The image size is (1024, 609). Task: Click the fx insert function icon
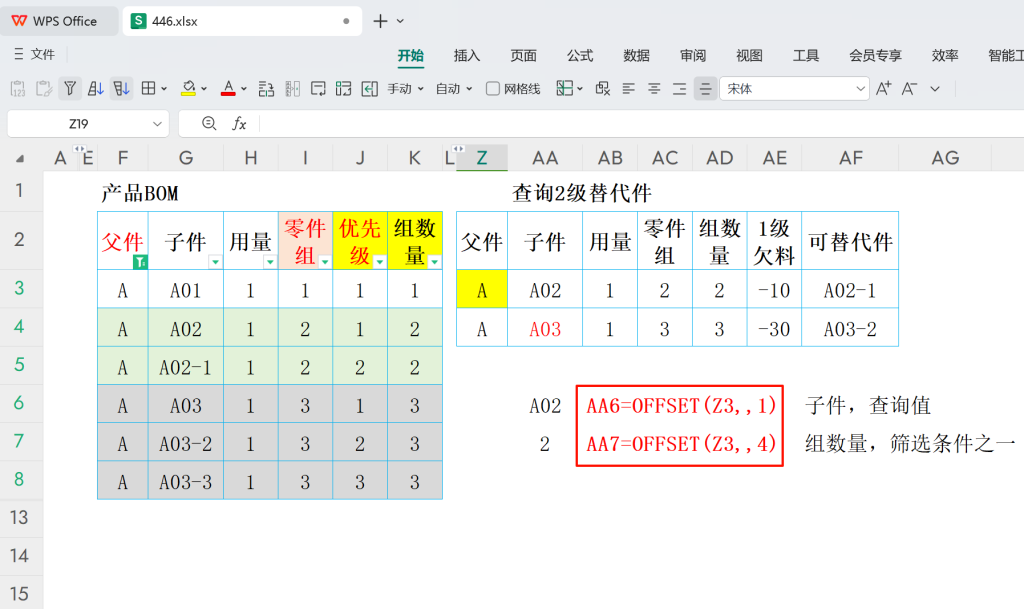pos(239,123)
